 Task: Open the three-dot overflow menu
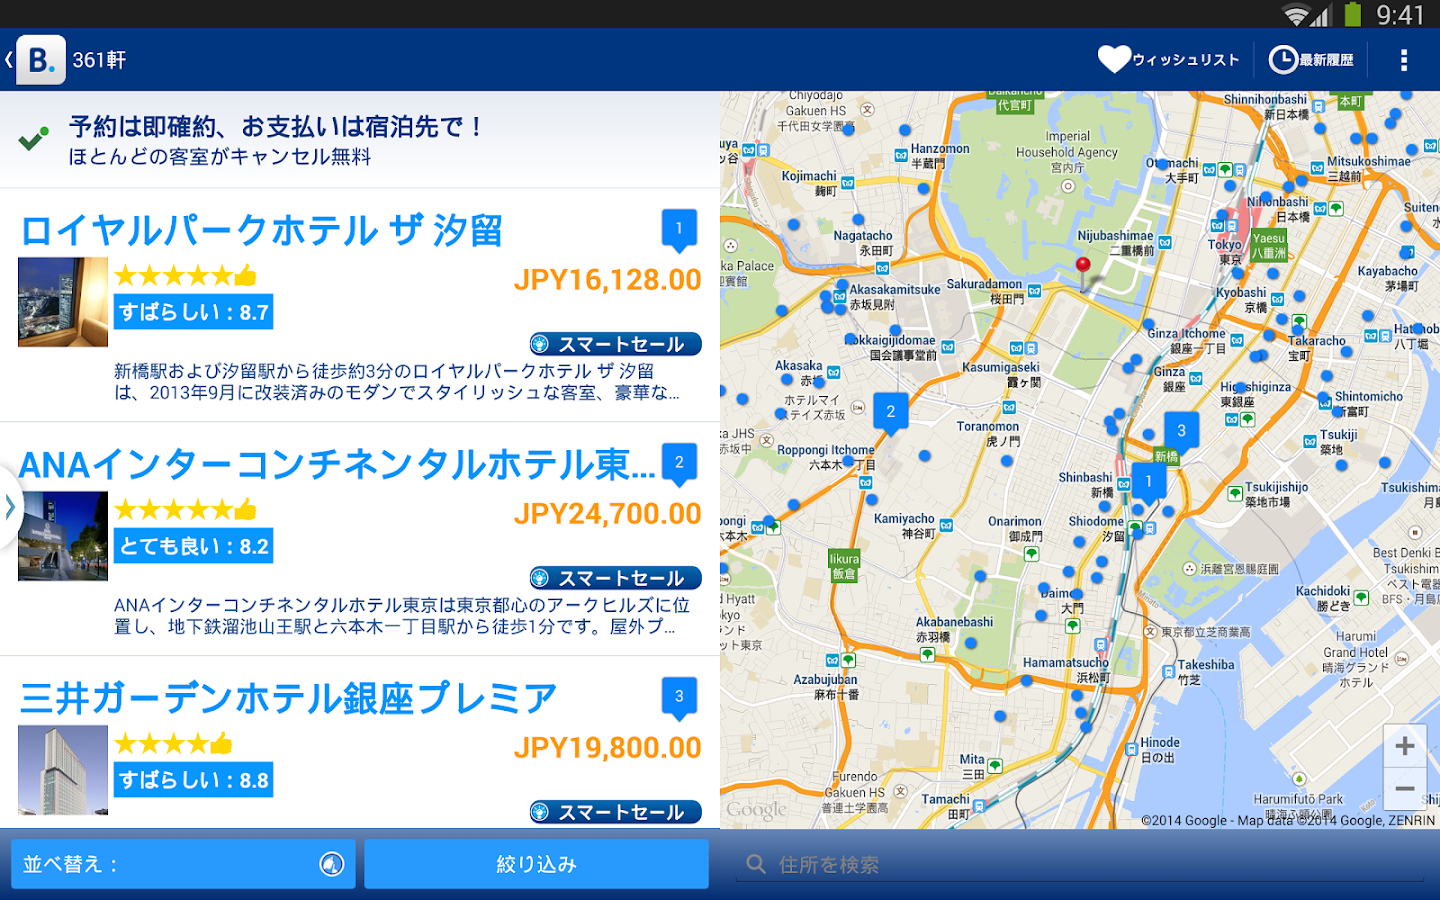tap(1404, 60)
